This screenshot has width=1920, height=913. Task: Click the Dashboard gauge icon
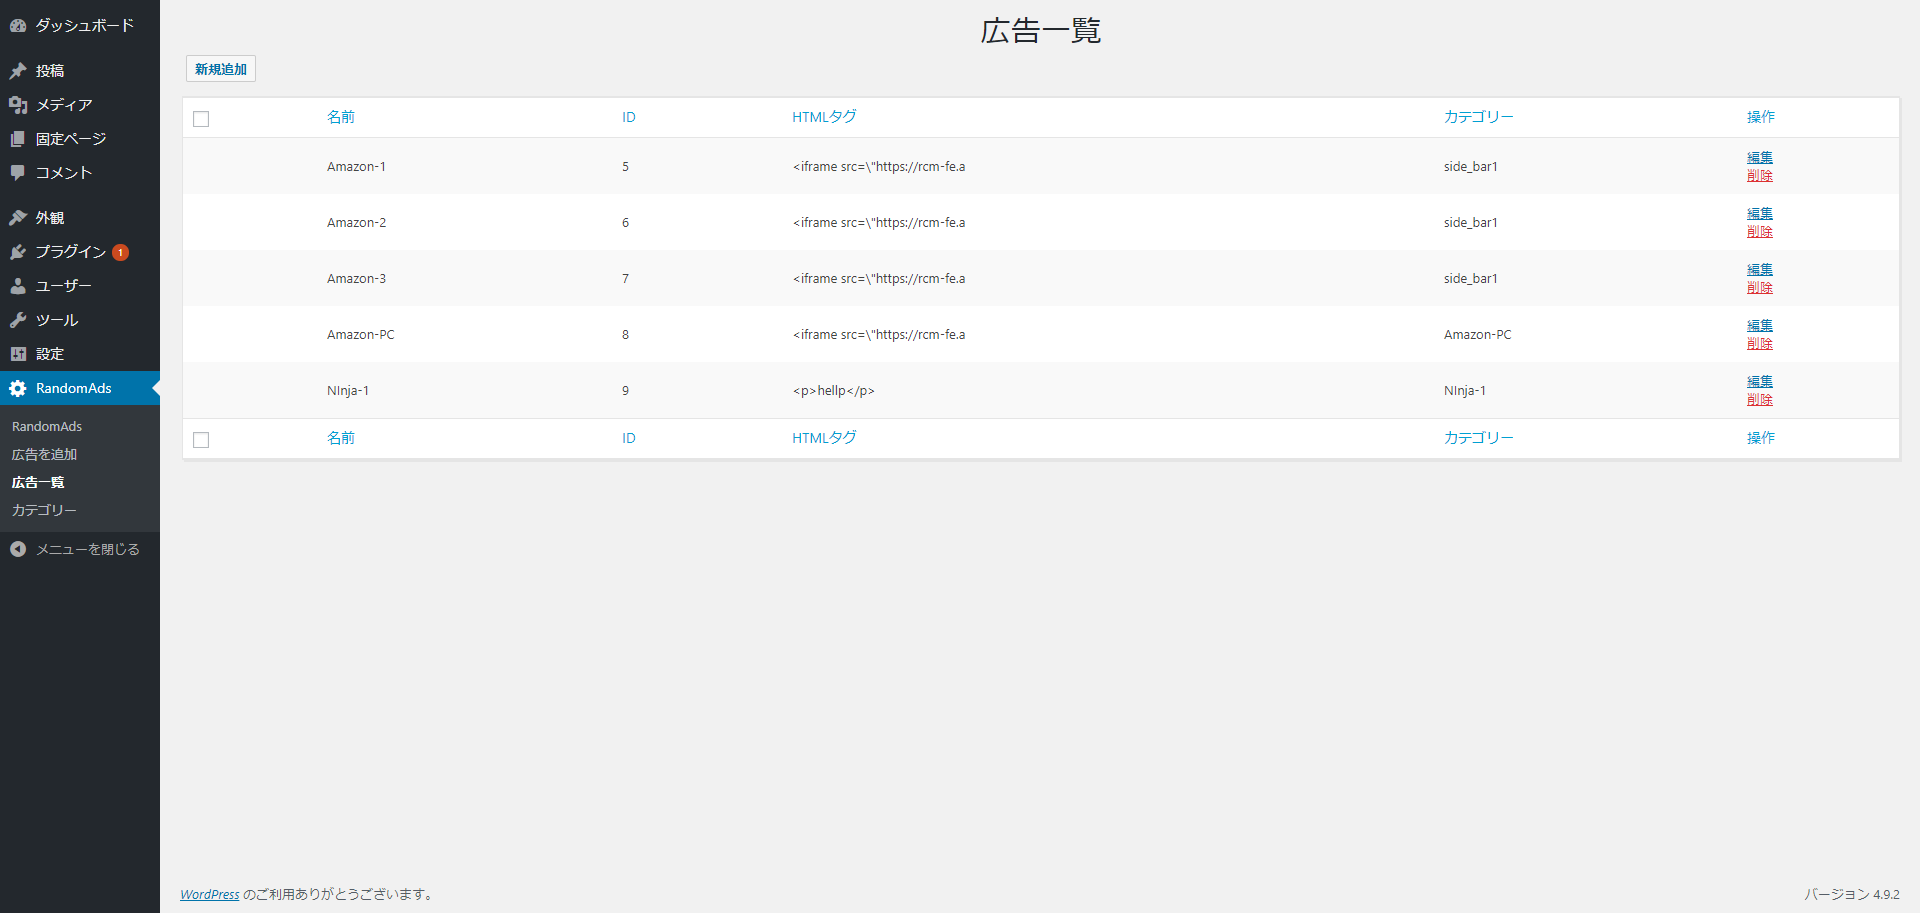tap(18, 25)
